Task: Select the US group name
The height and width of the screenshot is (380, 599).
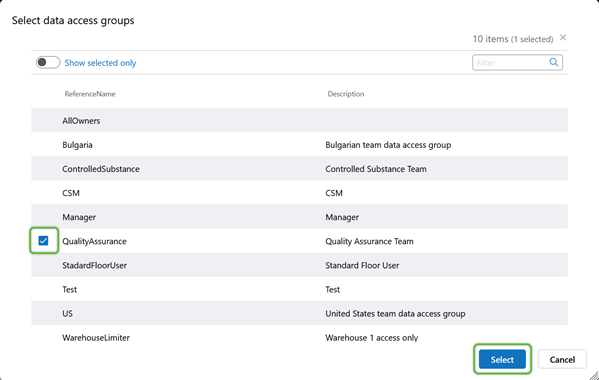Action: pos(67,314)
